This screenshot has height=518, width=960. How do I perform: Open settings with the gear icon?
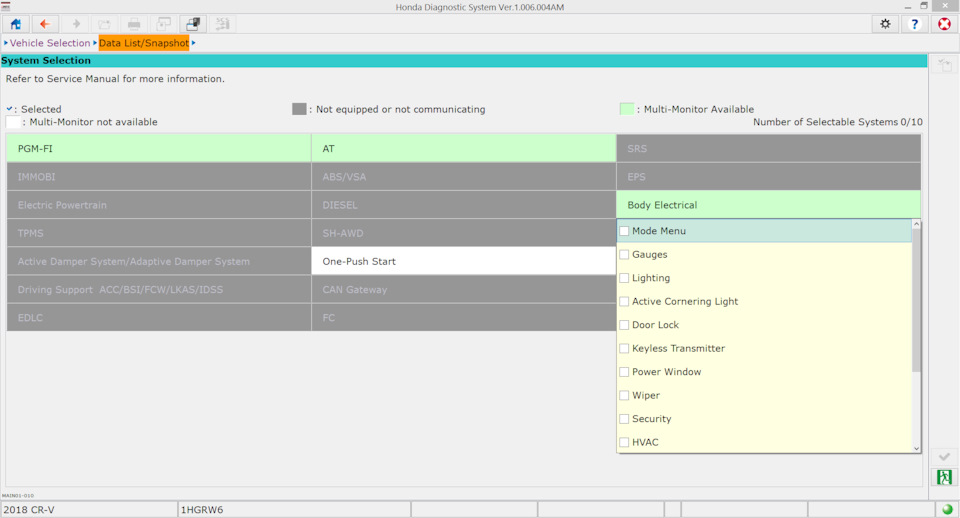(885, 24)
